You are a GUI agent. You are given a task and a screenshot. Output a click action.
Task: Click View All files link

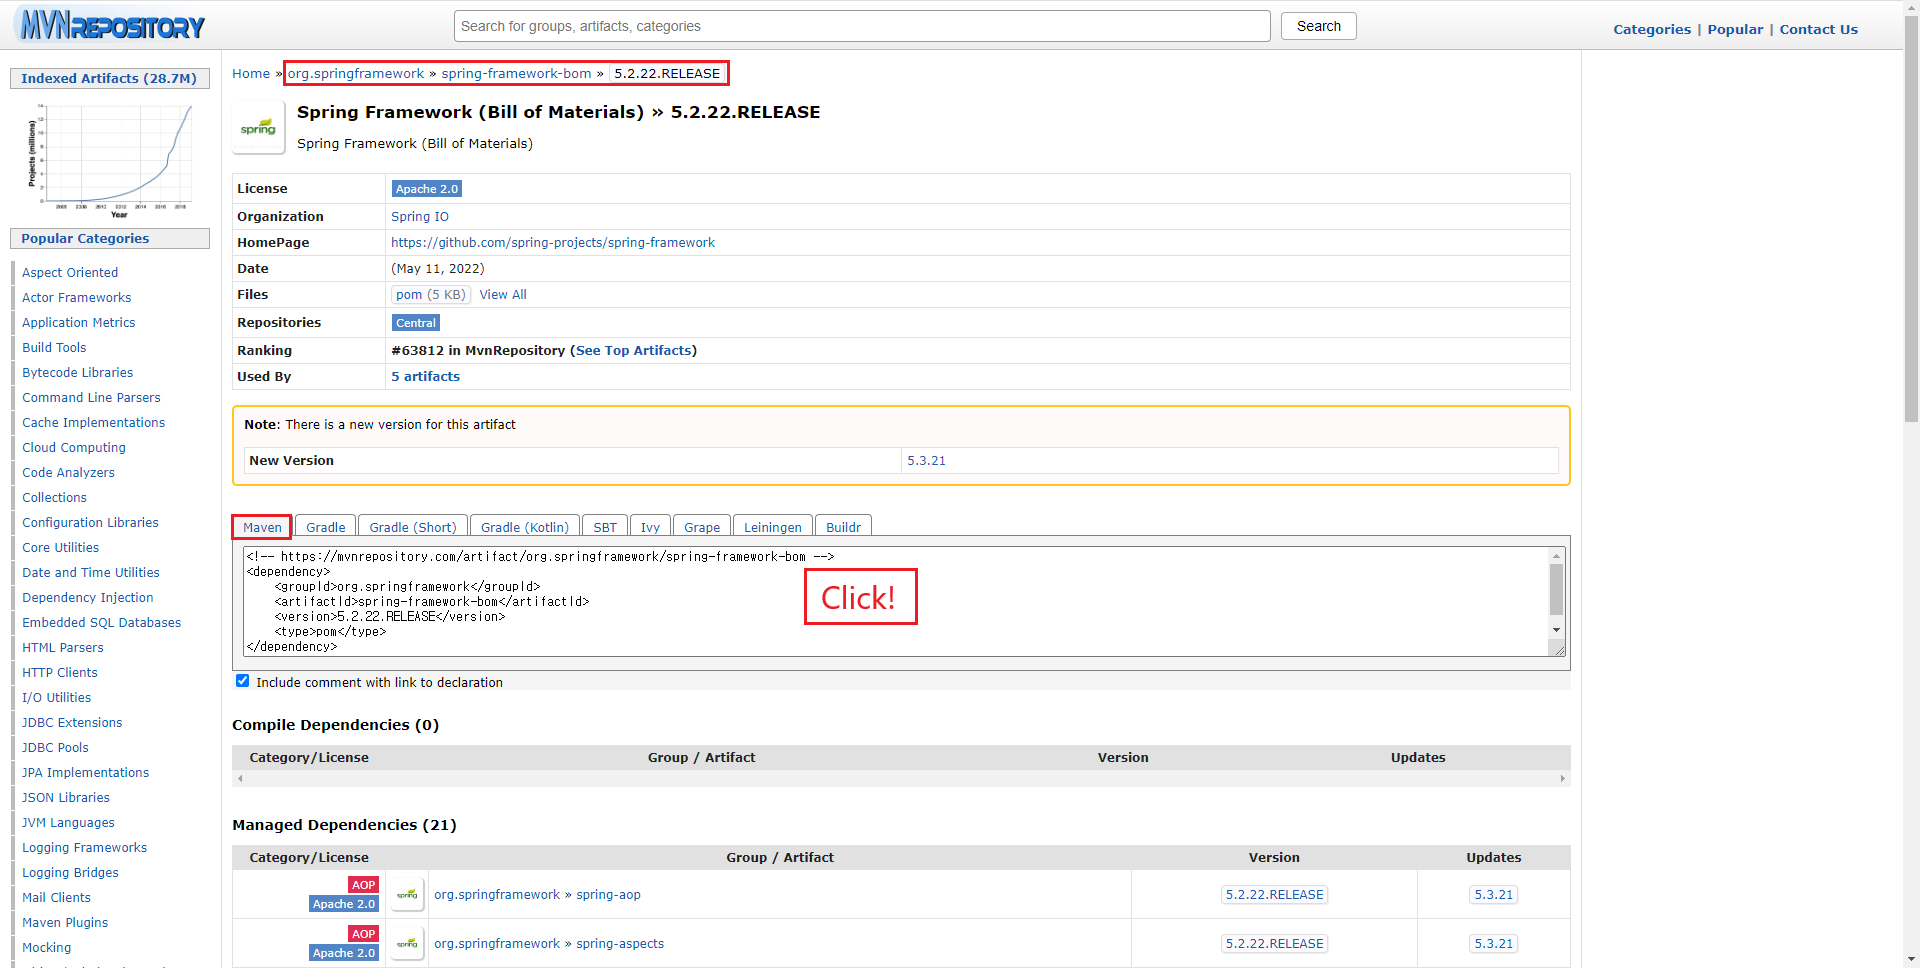503,294
